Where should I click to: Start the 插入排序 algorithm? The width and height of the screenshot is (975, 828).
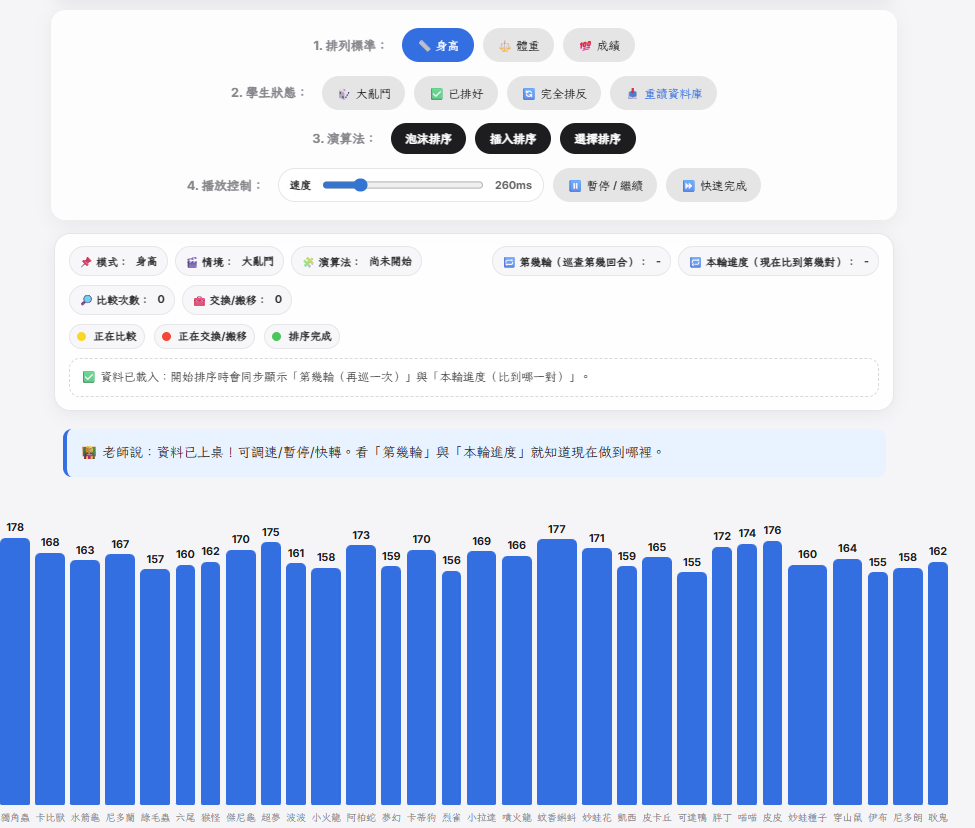(513, 139)
